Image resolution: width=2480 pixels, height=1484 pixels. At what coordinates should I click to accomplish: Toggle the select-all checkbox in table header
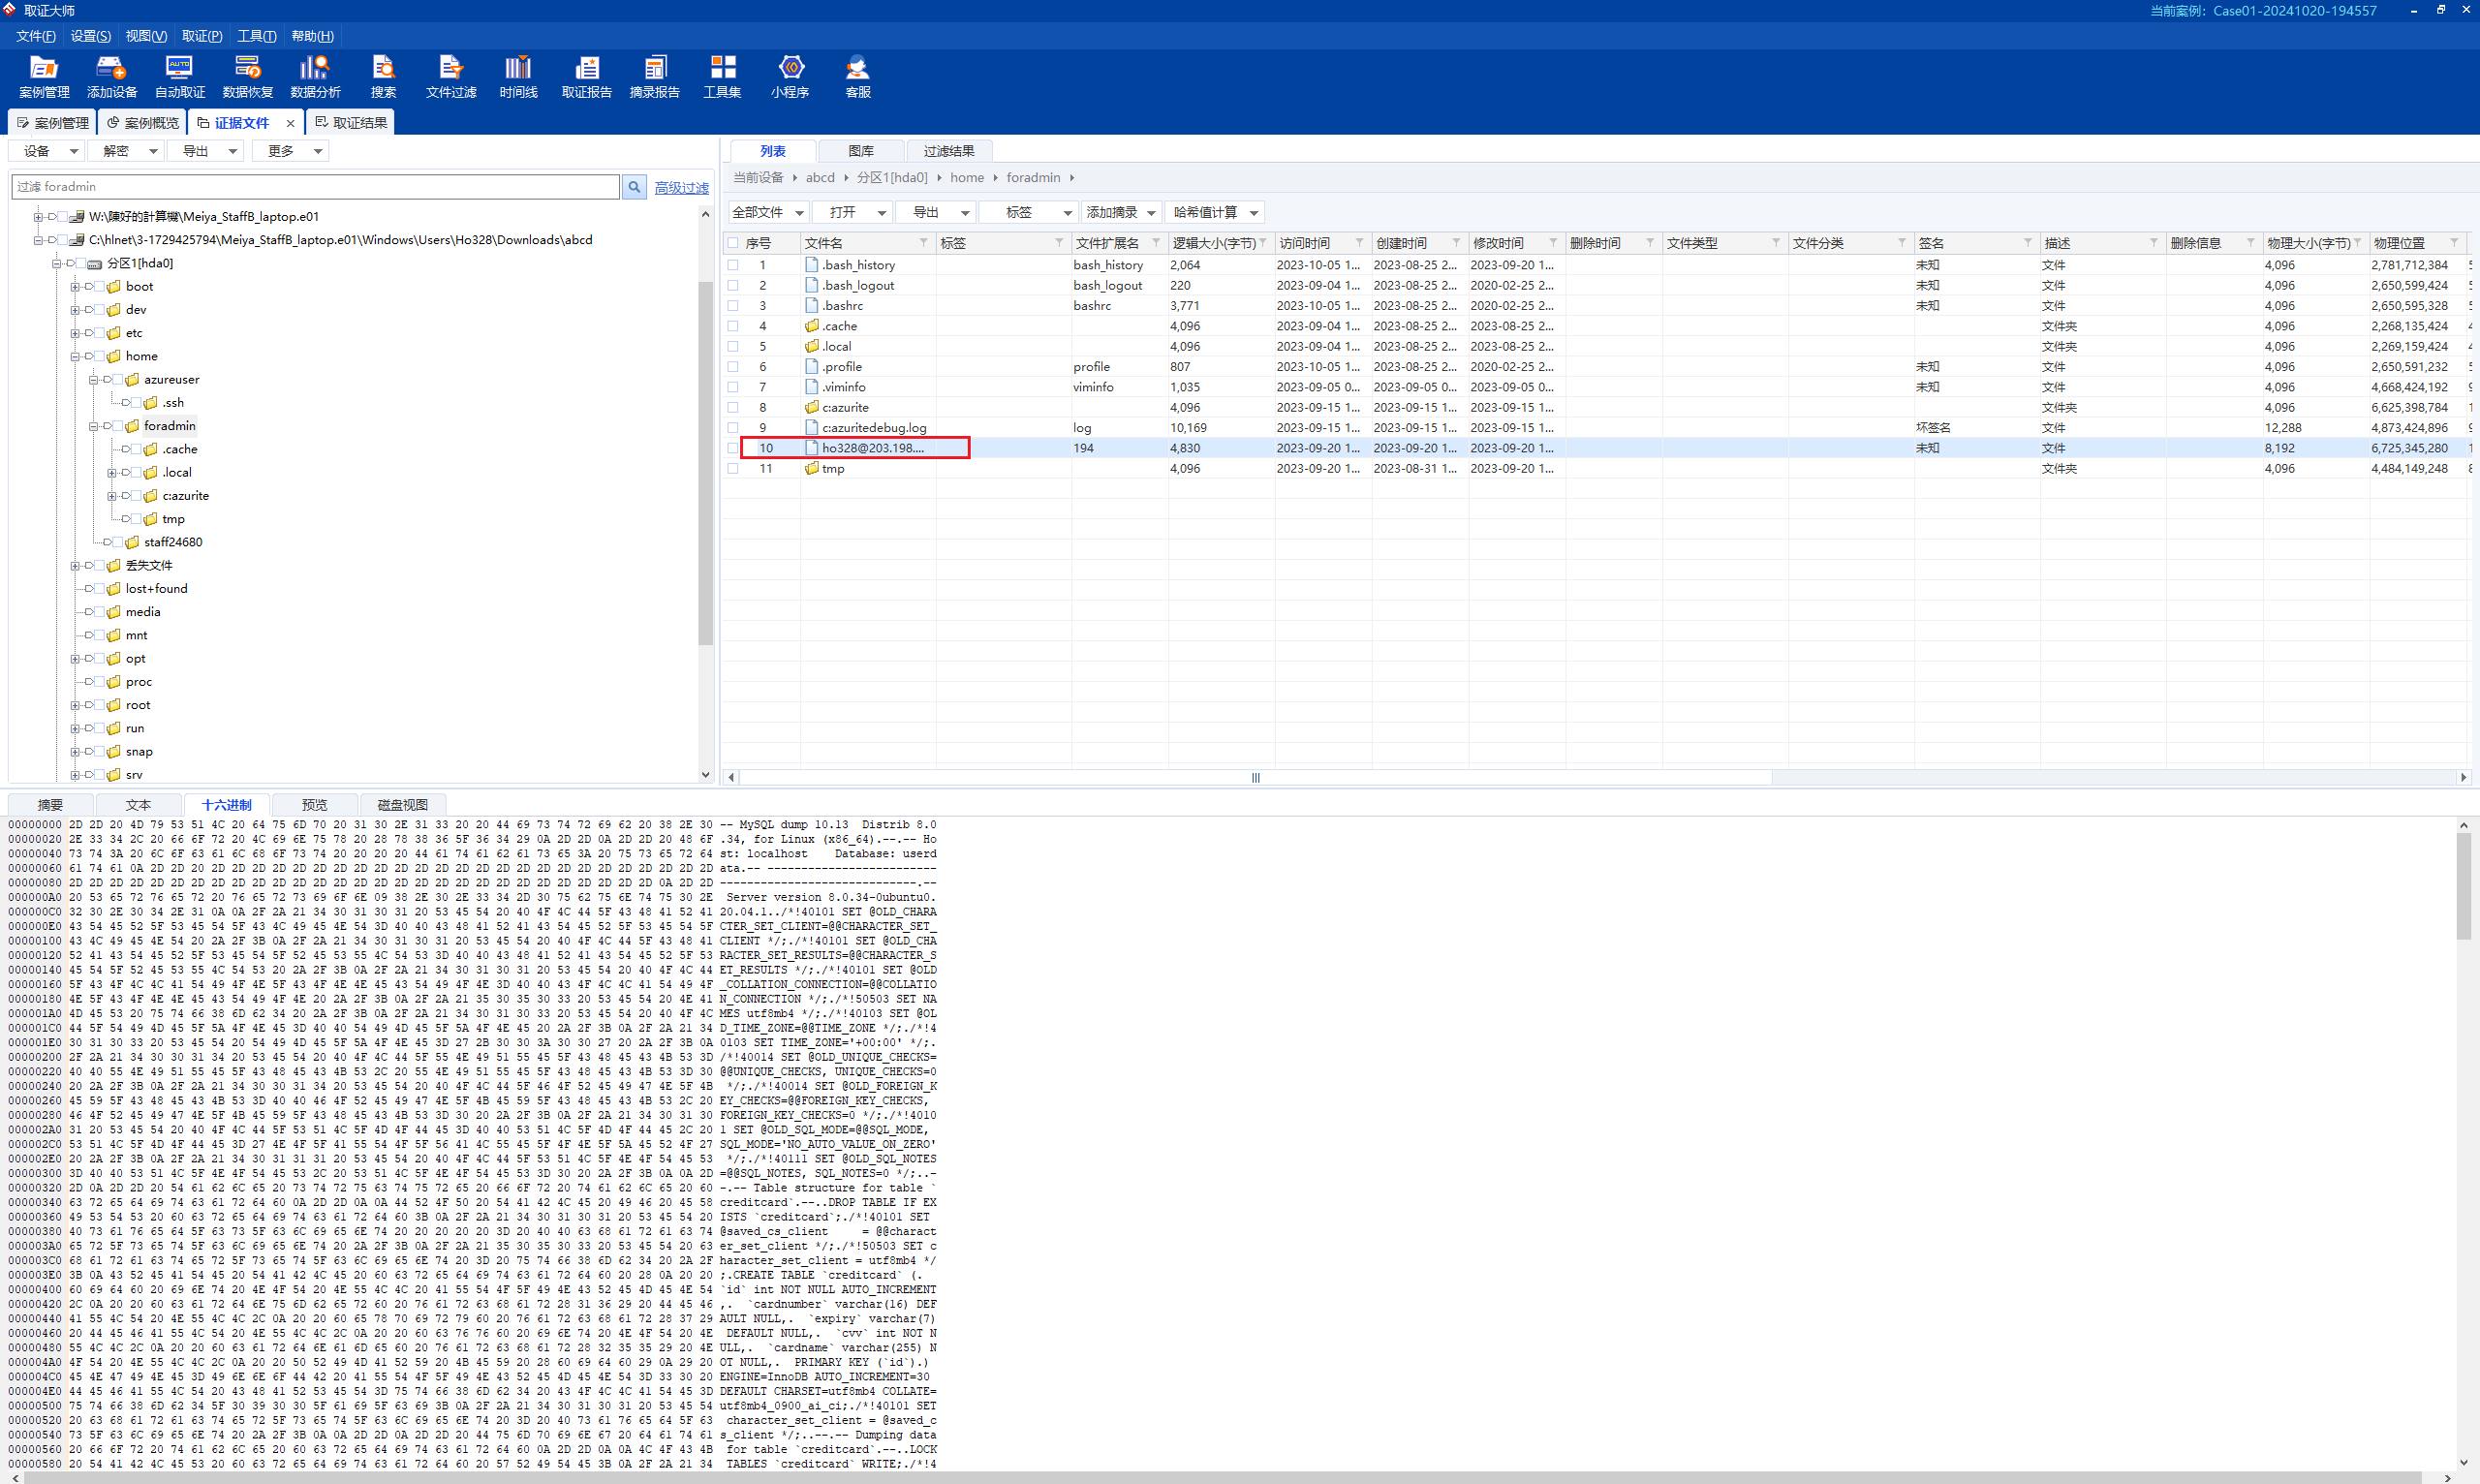(x=733, y=243)
